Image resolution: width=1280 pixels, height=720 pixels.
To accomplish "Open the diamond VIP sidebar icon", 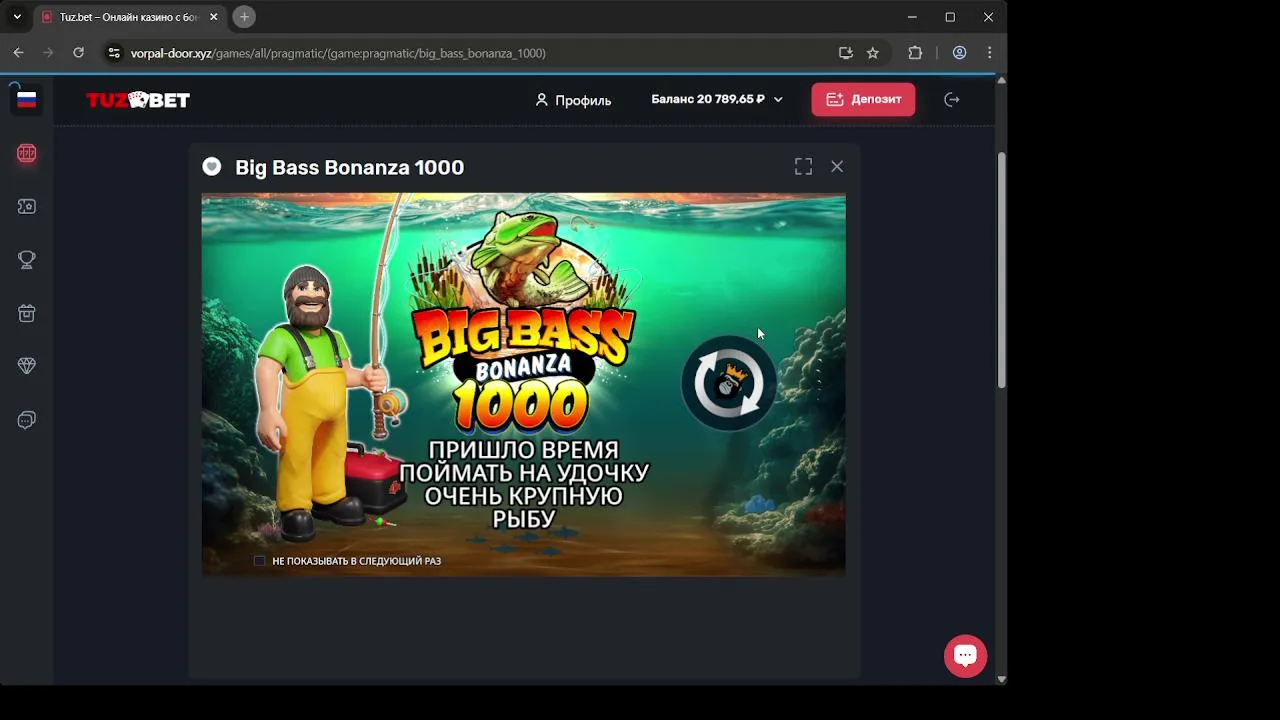I will pyautogui.click(x=27, y=366).
